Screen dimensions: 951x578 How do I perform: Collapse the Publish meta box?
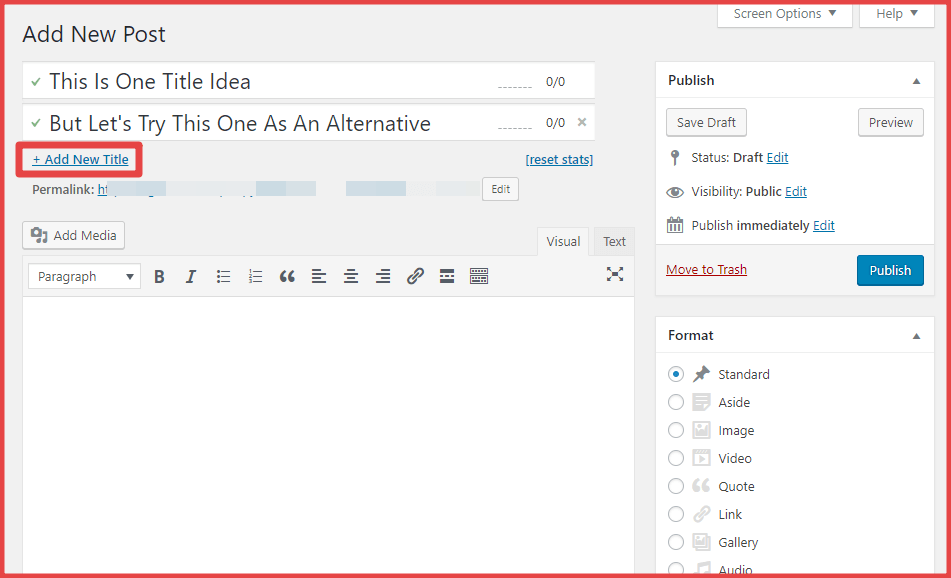916,81
